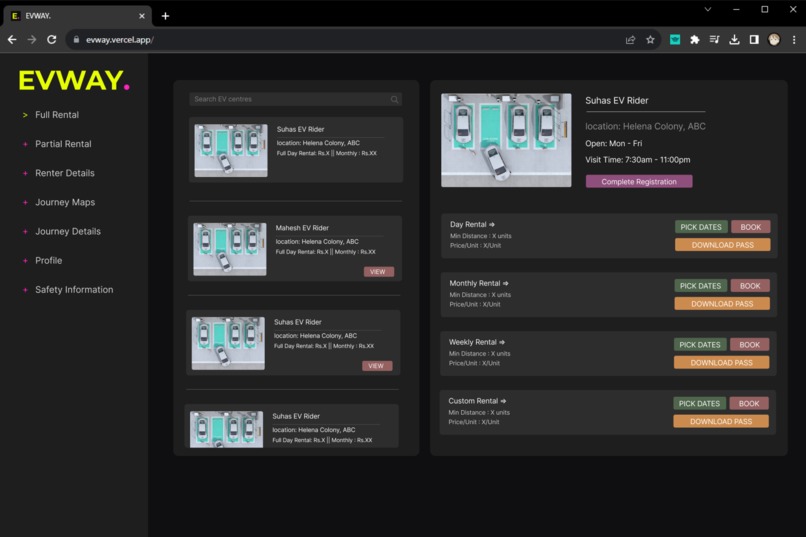Click the browser forward arrow

(32, 40)
